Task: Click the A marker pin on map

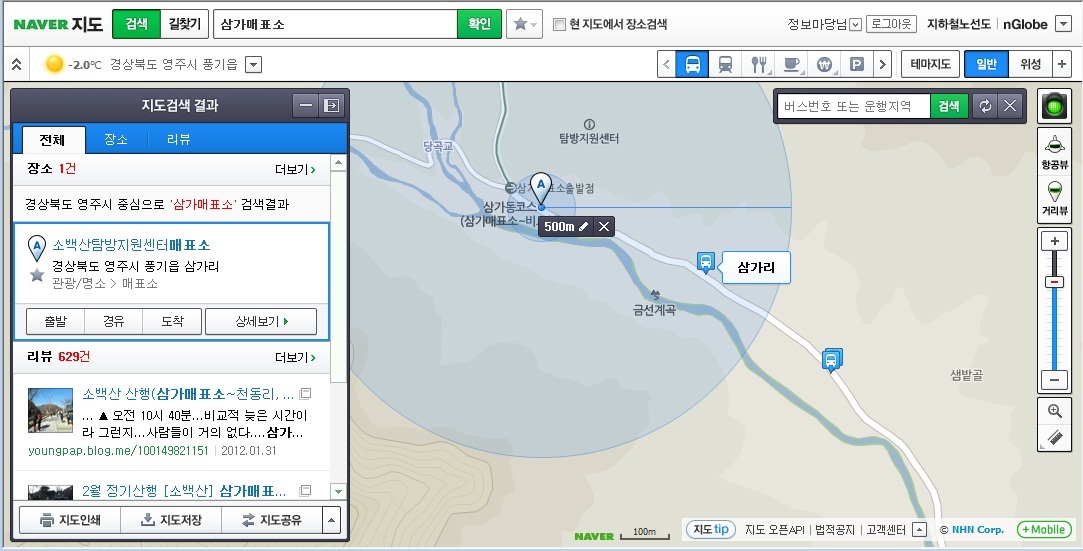Action: coord(541,188)
